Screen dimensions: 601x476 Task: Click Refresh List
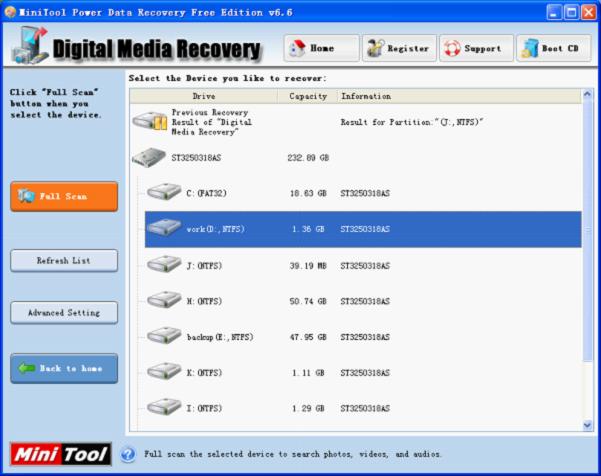tap(64, 261)
